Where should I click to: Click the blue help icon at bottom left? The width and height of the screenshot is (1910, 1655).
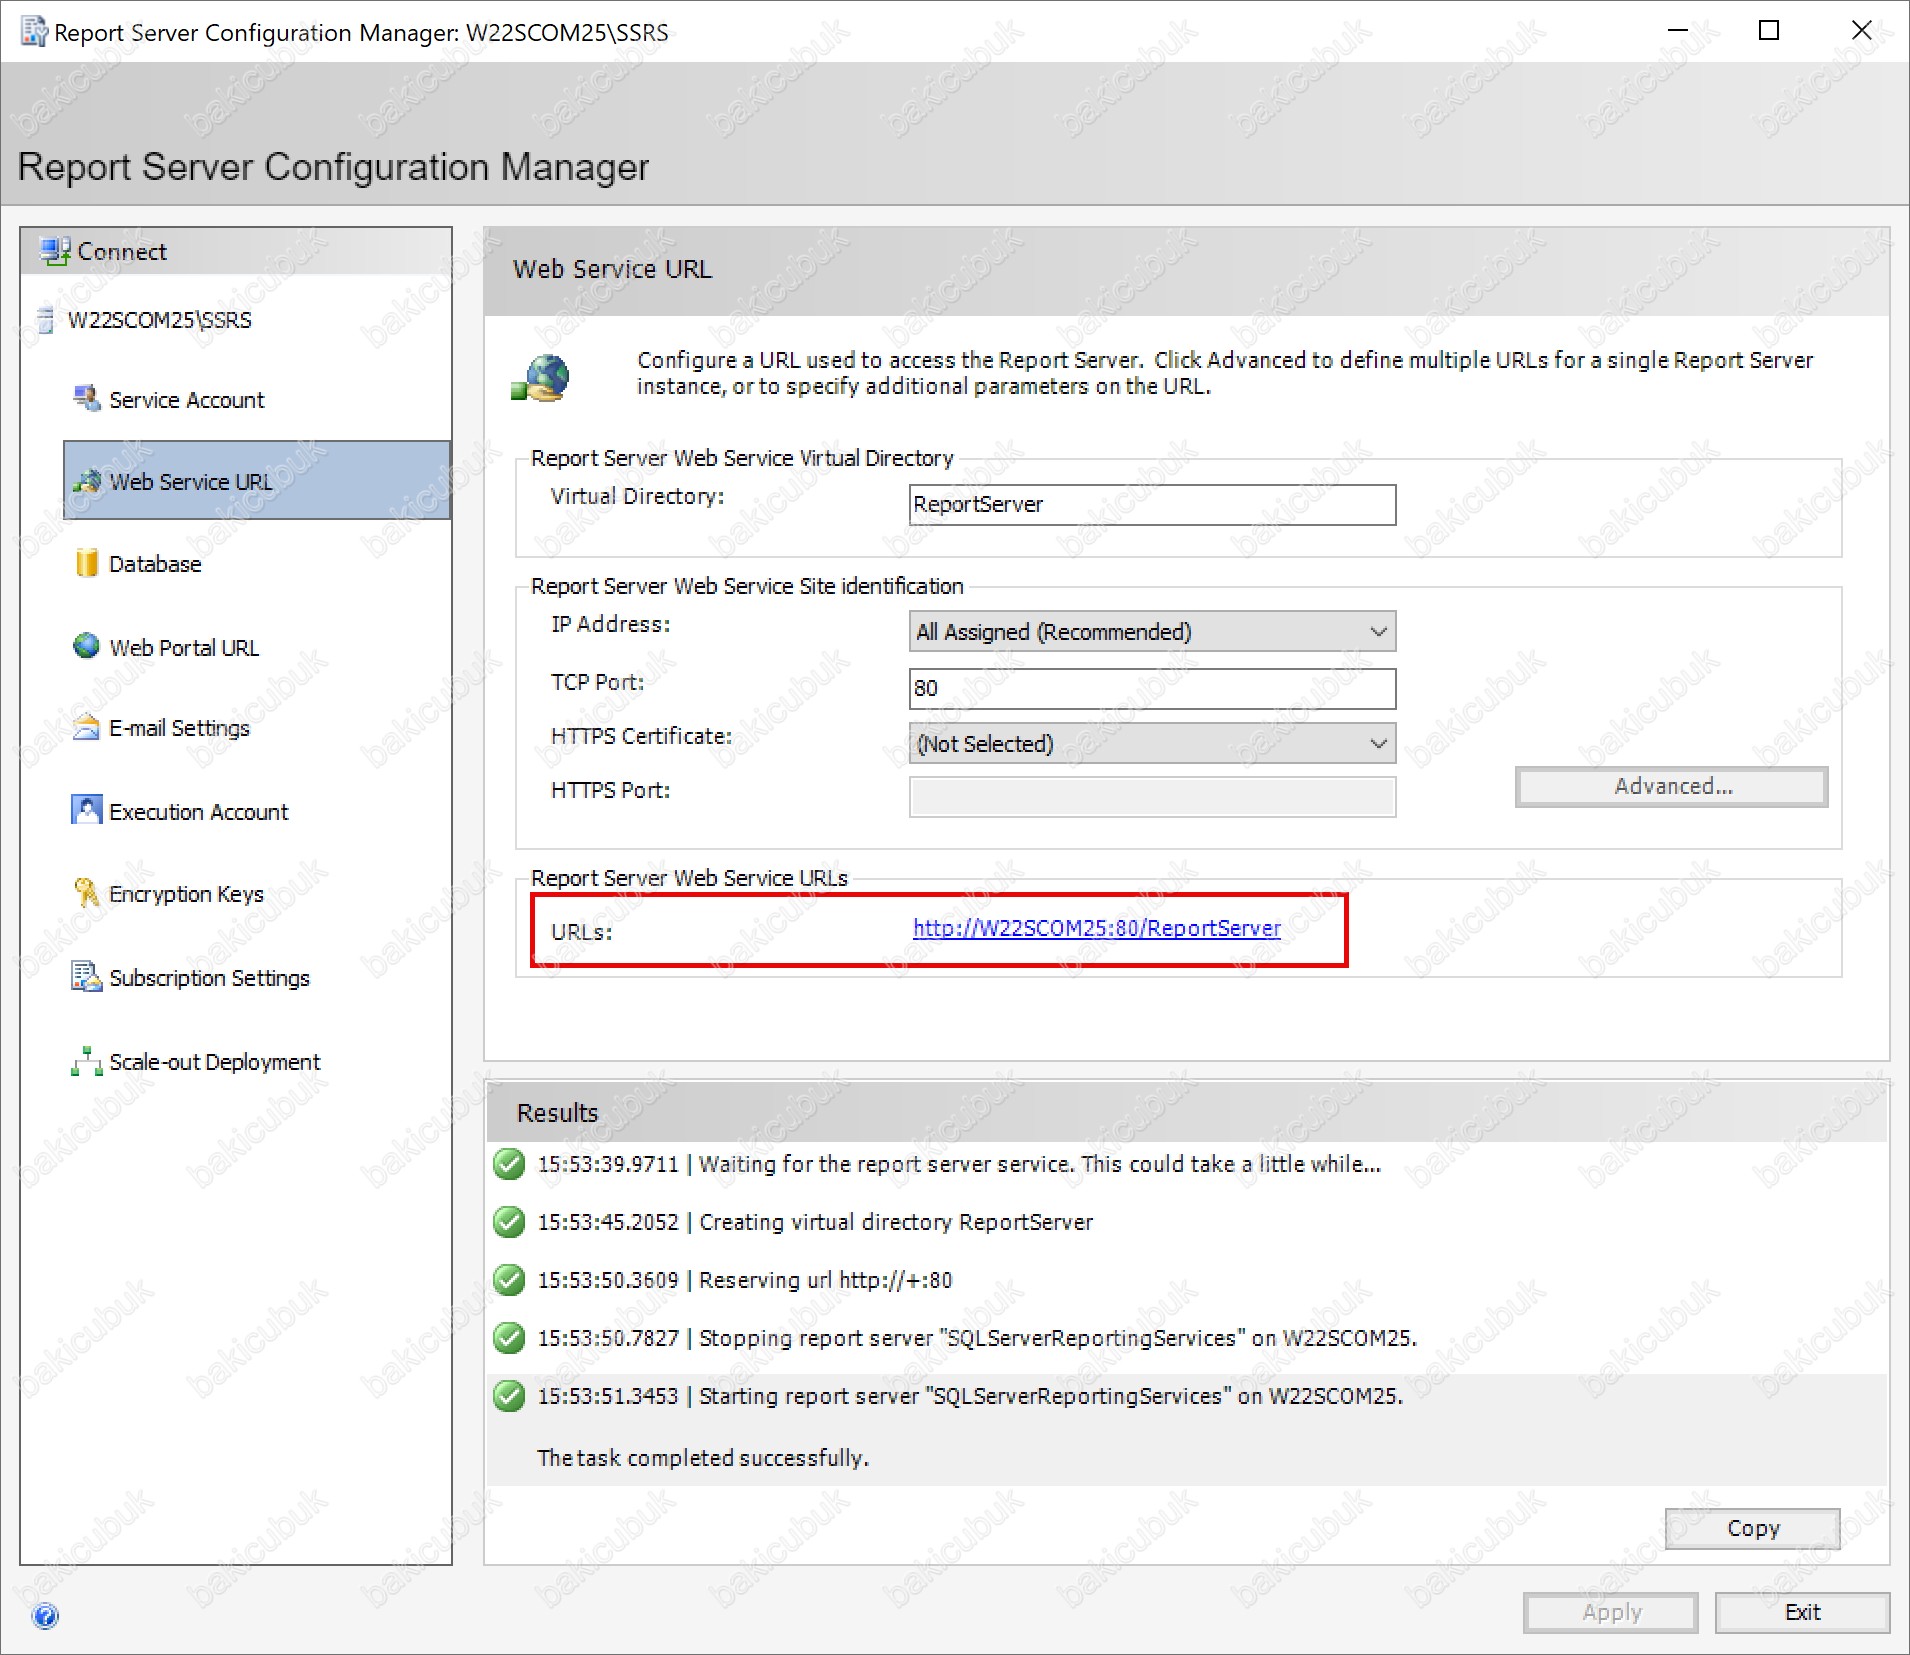46,1616
